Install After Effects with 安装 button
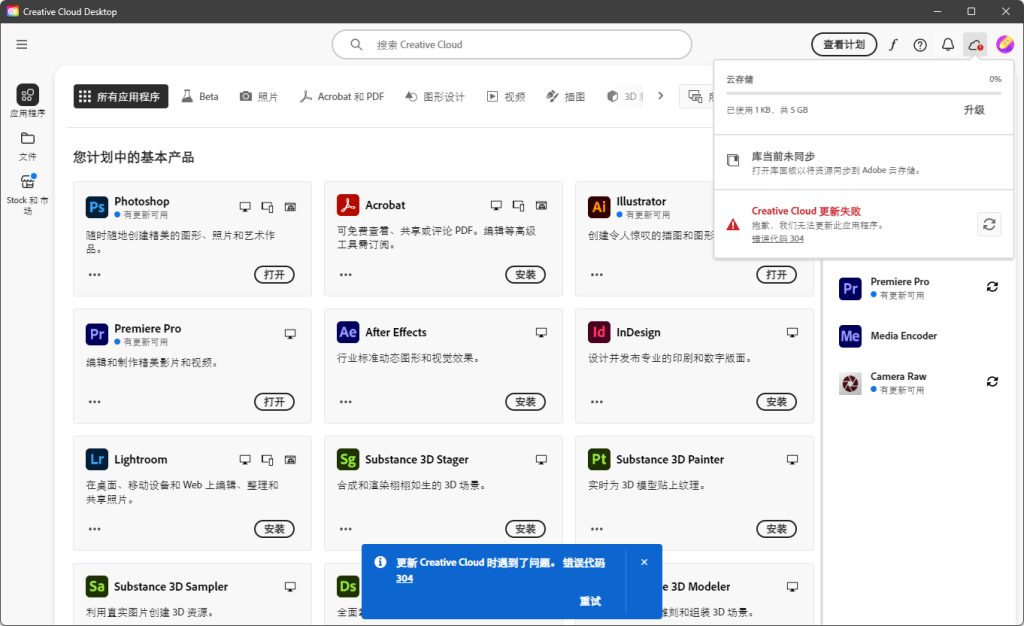1024x626 pixels. pos(525,402)
